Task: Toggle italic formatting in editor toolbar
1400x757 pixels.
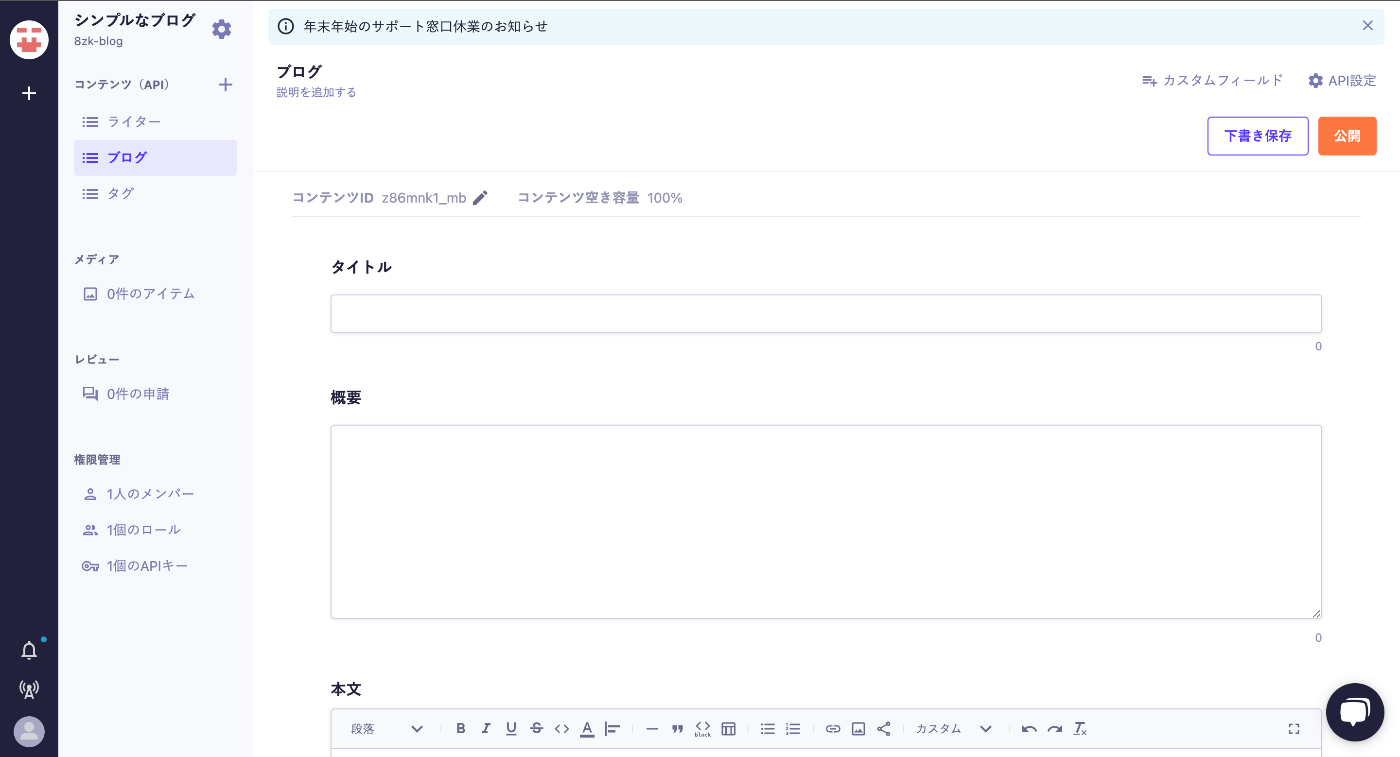Action: point(486,729)
